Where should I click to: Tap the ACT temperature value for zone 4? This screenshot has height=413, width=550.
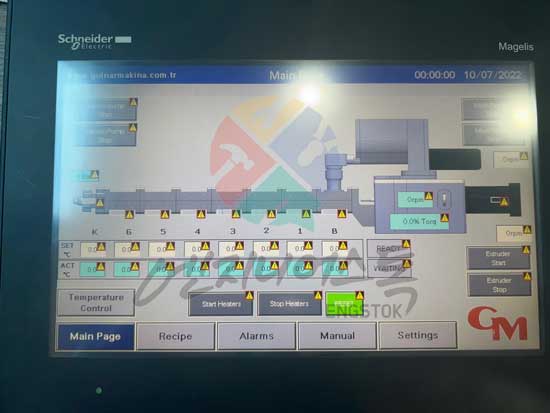[197, 269]
